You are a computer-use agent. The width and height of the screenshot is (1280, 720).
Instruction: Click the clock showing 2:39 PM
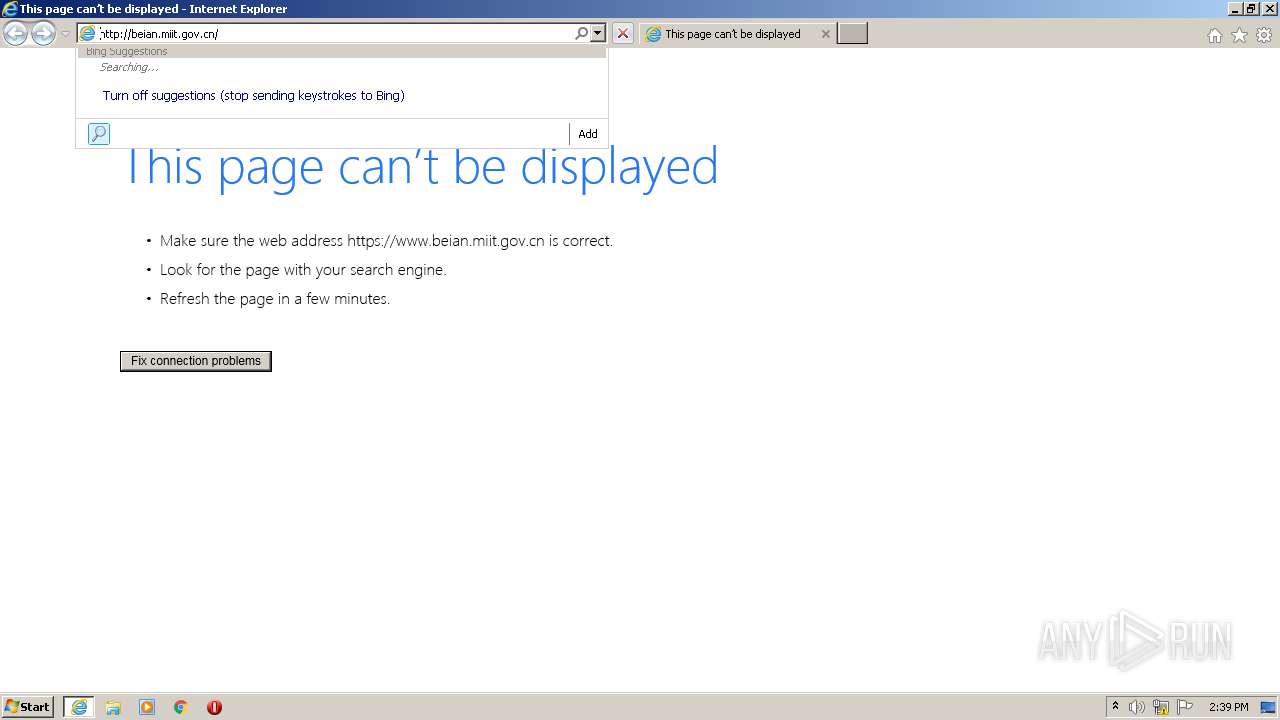1229,707
